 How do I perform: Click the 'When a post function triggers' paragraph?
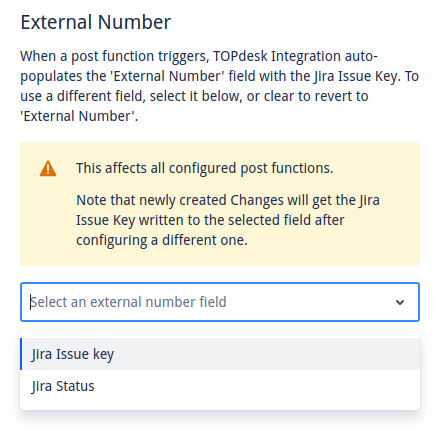point(220,86)
